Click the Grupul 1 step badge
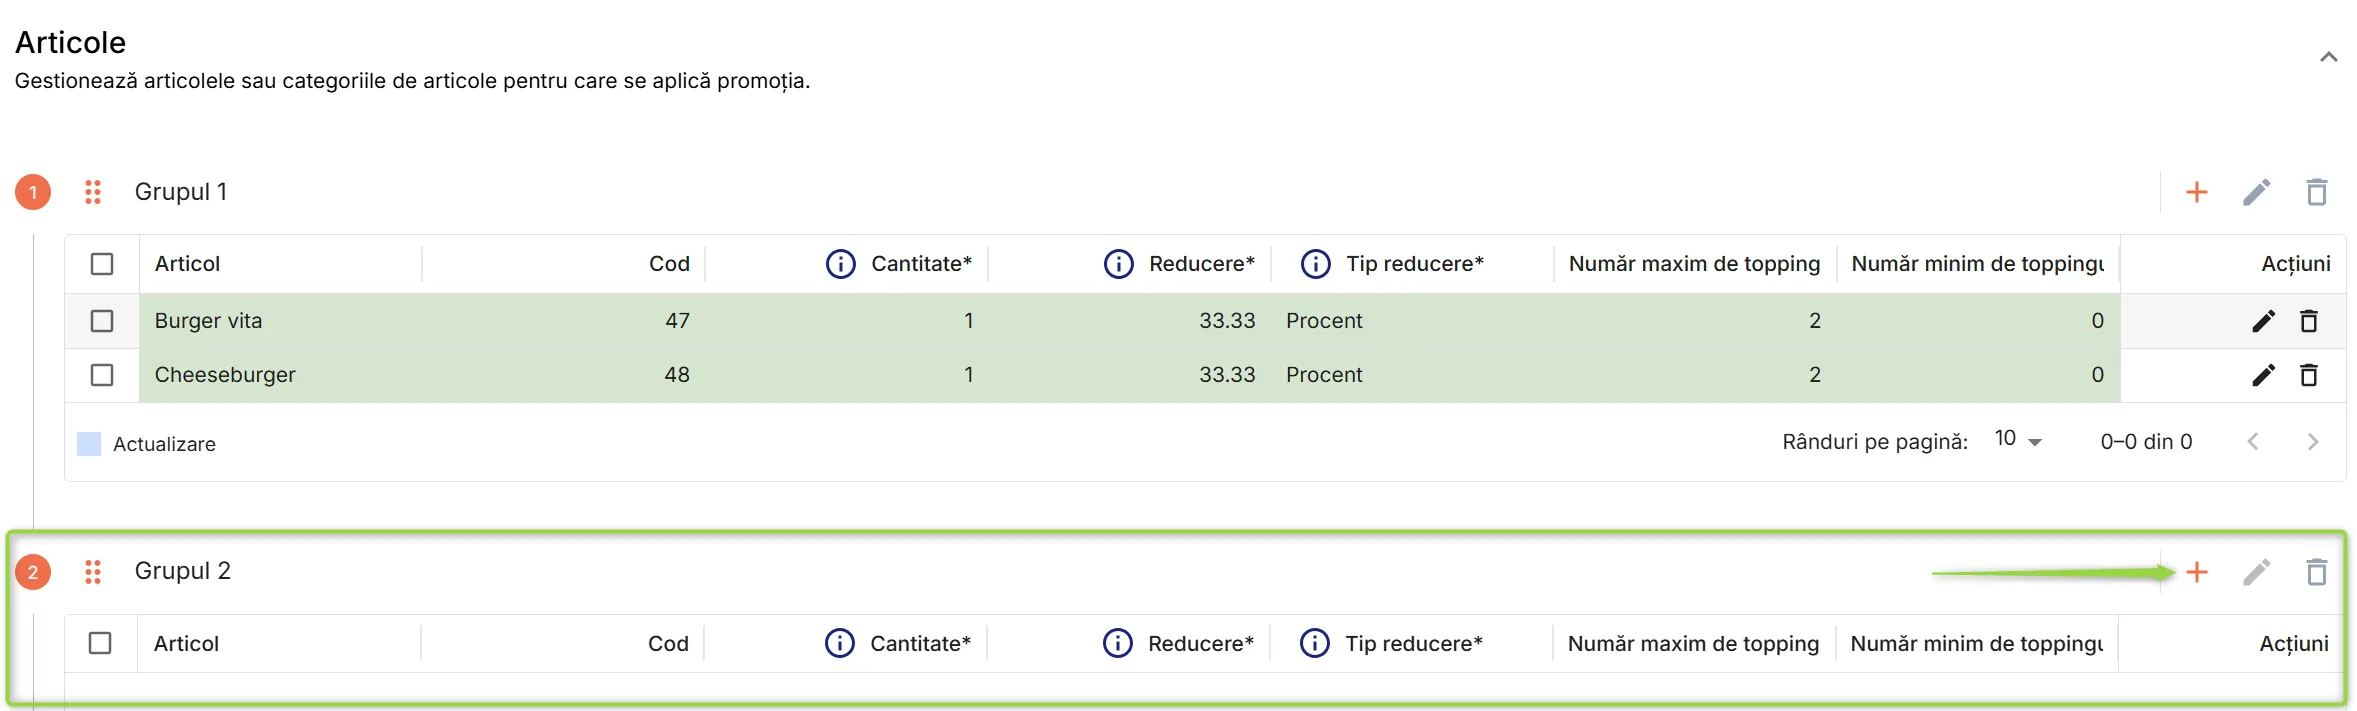The width and height of the screenshot is (2357, 711). coord(33,192)
